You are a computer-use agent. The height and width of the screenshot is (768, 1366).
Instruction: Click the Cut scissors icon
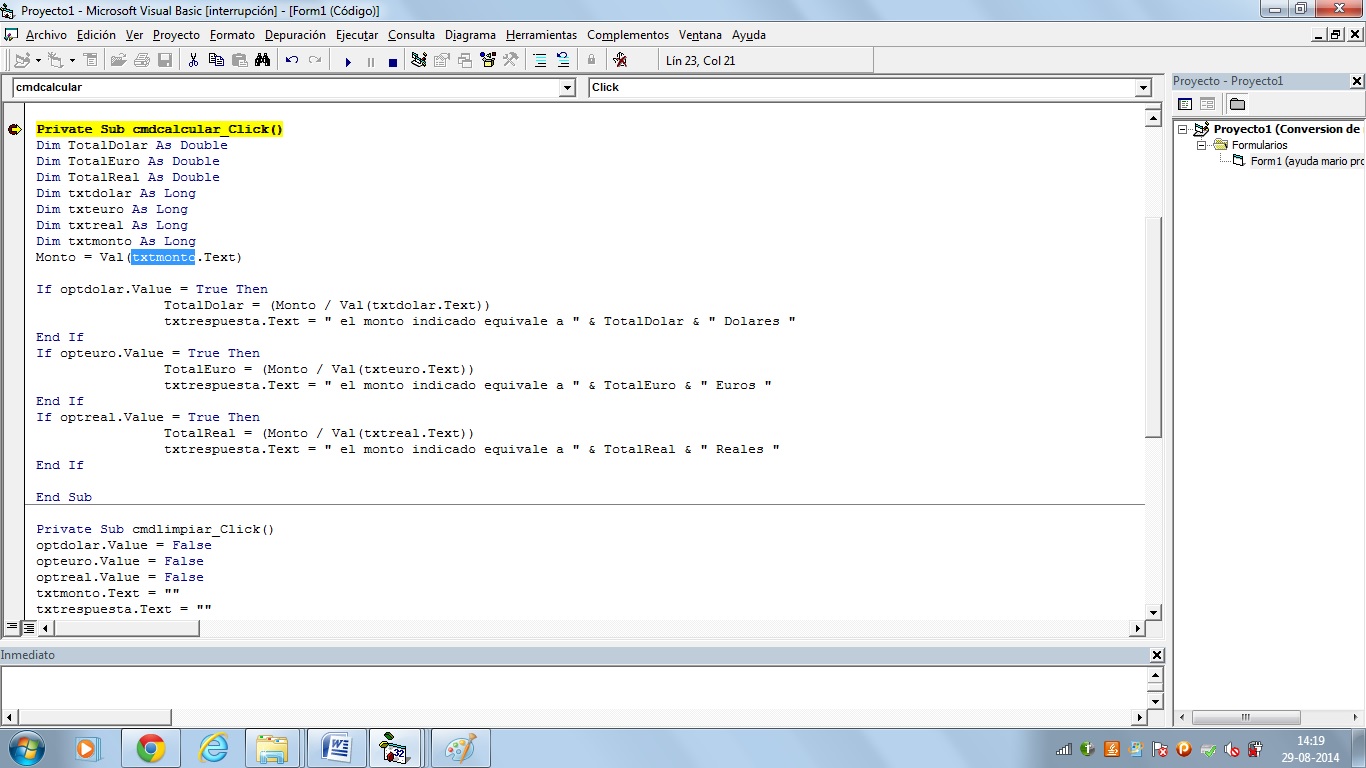[193, 60]
